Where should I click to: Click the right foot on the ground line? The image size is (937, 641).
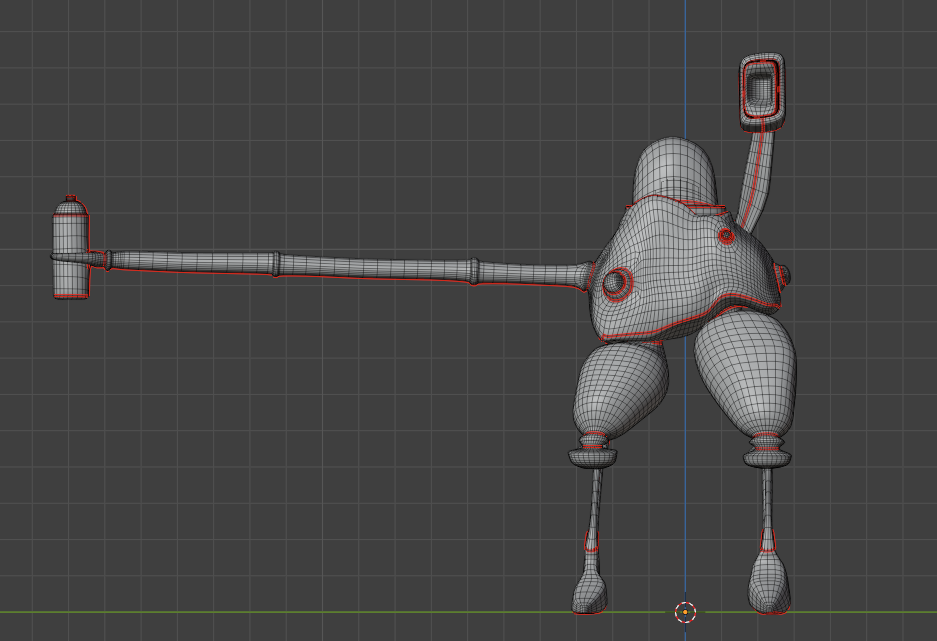click(x=770, y=585)
